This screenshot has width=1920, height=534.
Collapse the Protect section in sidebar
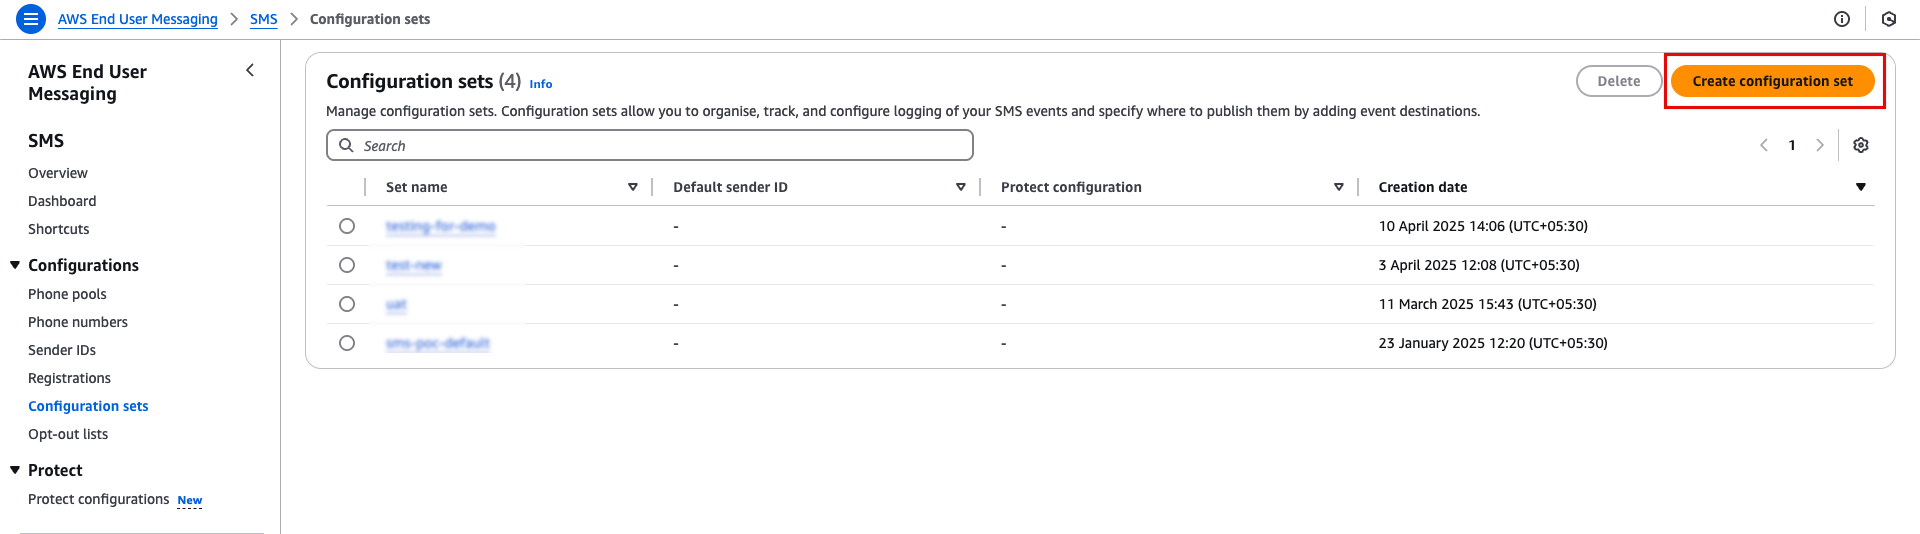(15, 470)
